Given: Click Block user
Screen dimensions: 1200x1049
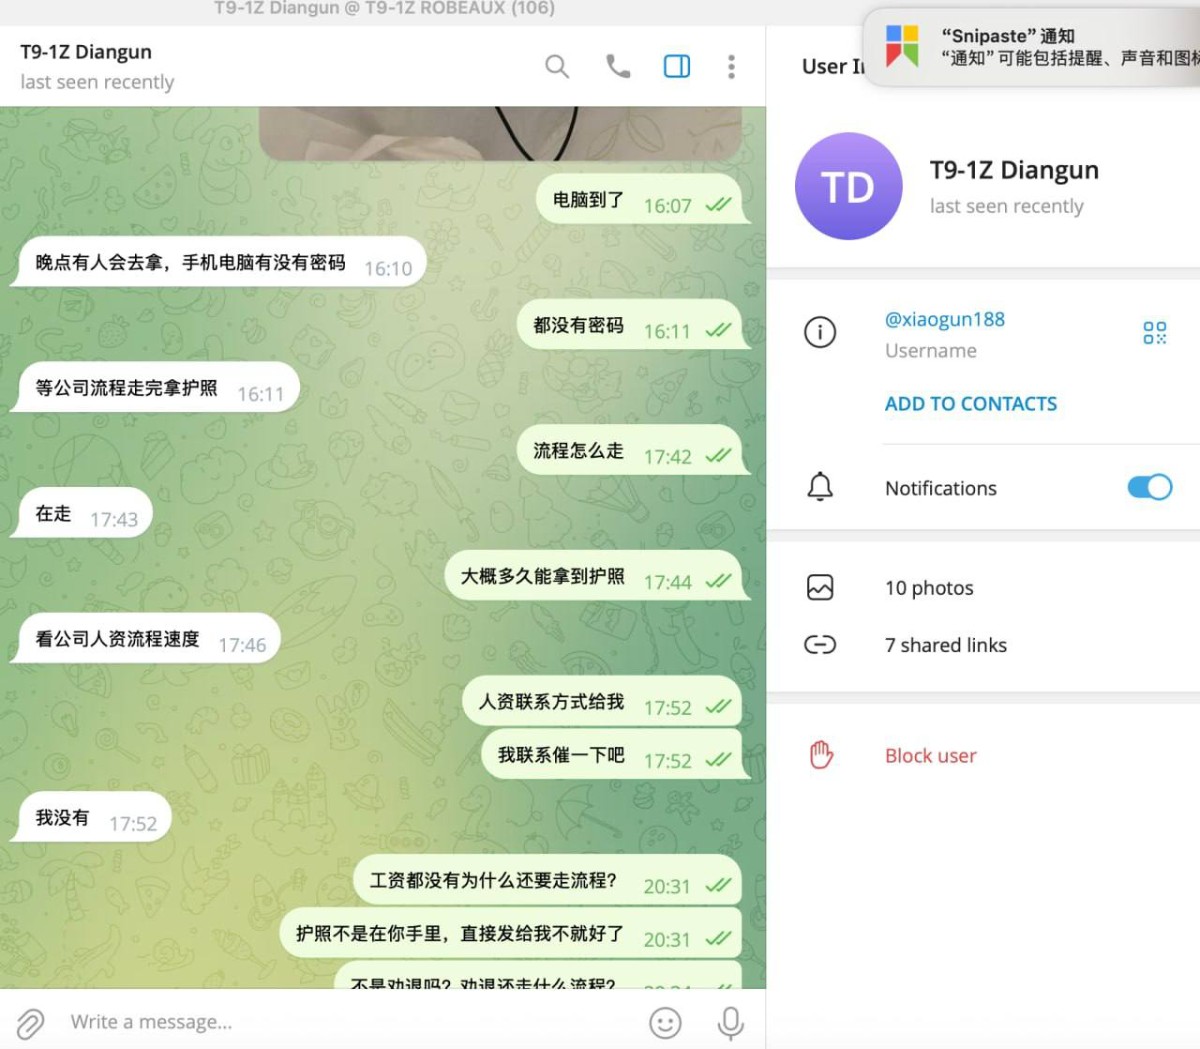Looking at the screenshot, I should click(x=931, y=756).
